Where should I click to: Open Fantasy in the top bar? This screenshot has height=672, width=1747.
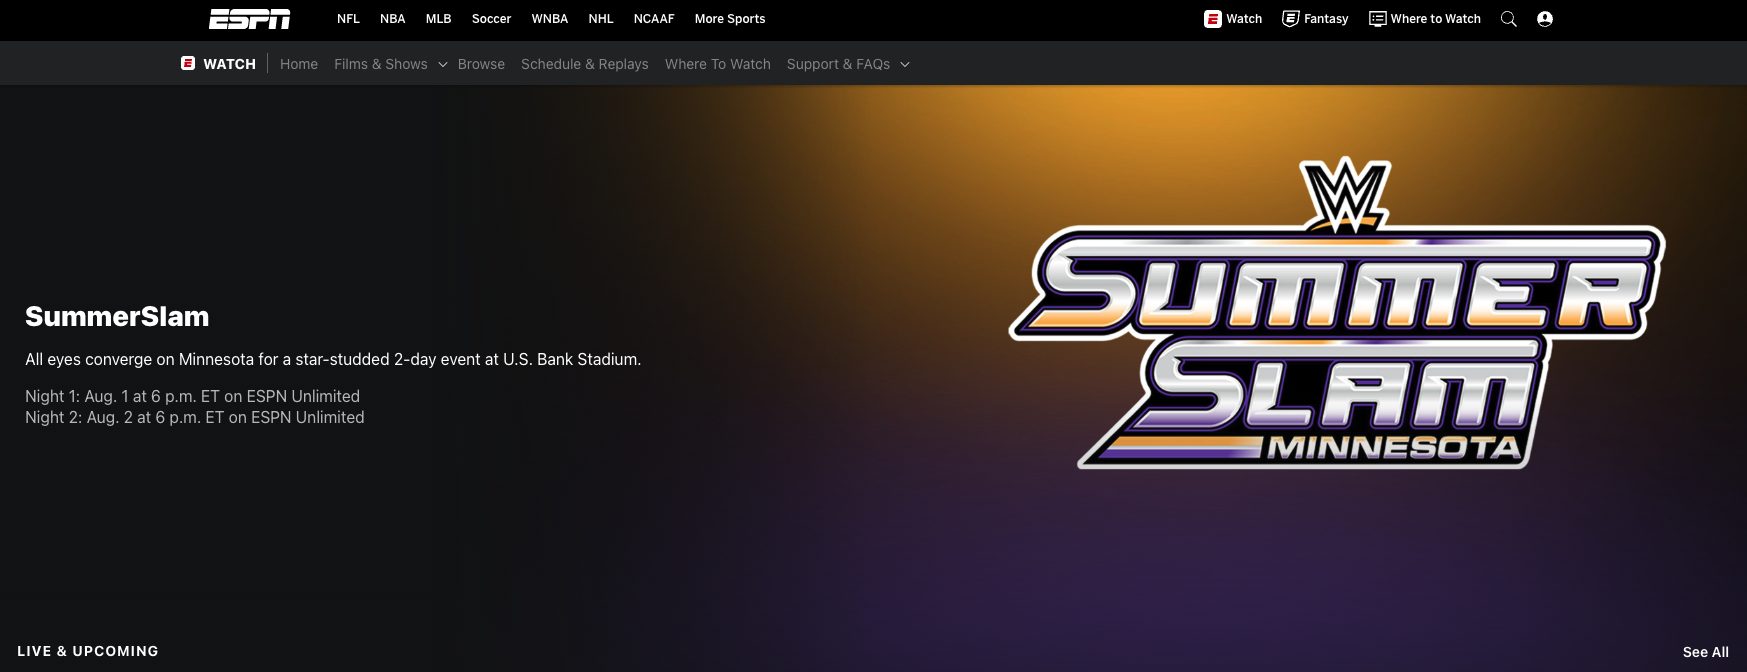tap(1315, 19)
